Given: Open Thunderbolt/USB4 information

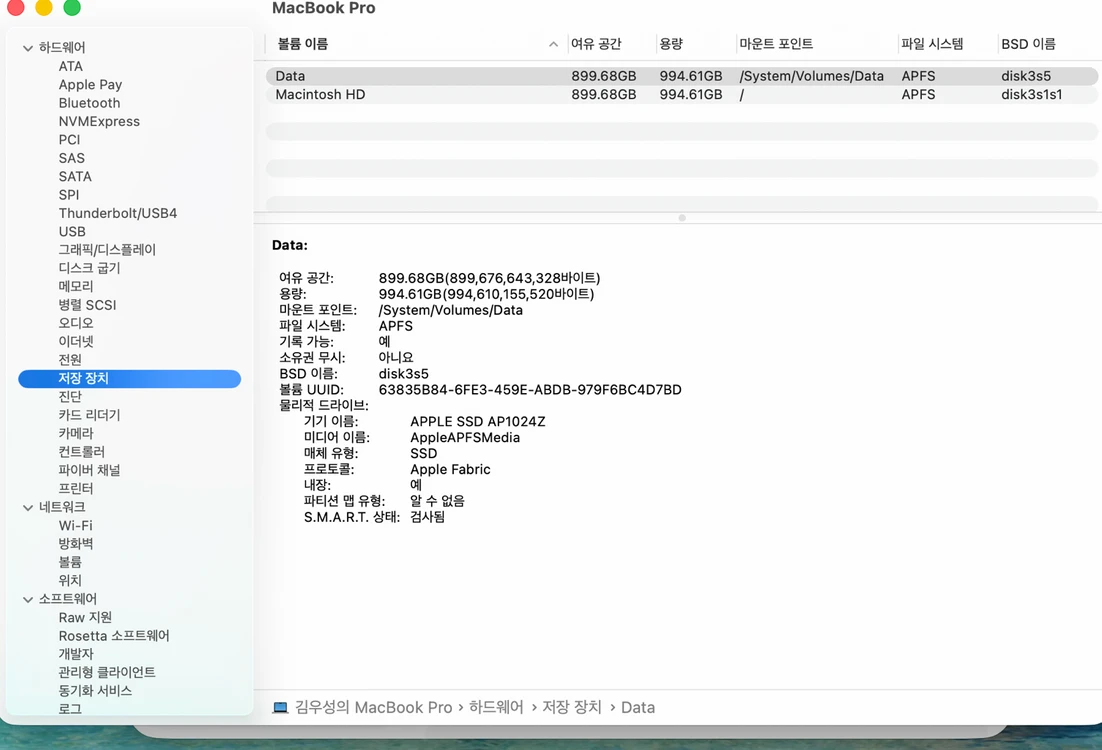Looking at the screenshot, I should pyautogui.click(x=118, y=213).
